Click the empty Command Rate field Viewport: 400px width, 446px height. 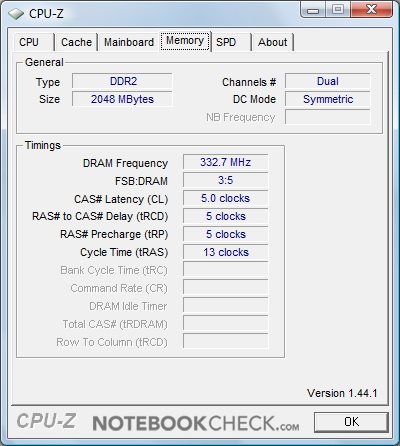(x=225, y=288)
